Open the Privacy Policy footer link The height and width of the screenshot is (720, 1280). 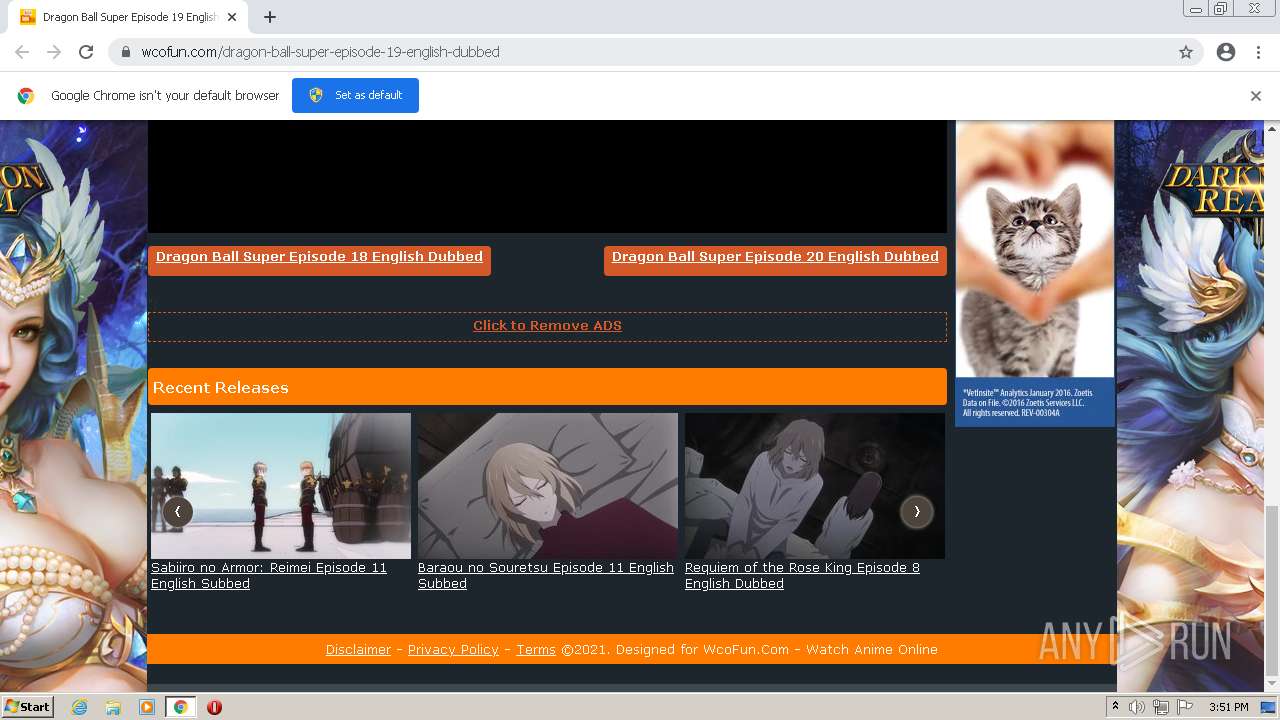pos(453,650)
